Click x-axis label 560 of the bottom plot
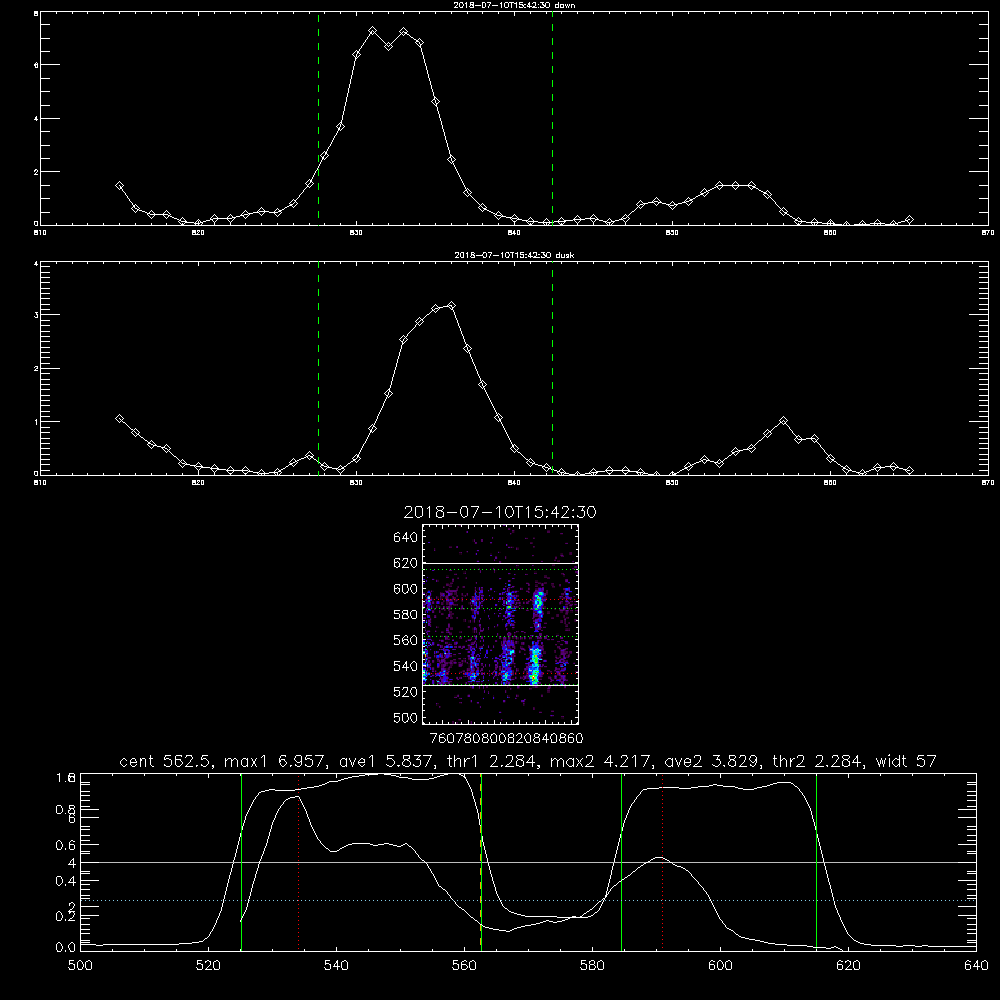Screen dimensions: 1000x1000 (464, 966)
